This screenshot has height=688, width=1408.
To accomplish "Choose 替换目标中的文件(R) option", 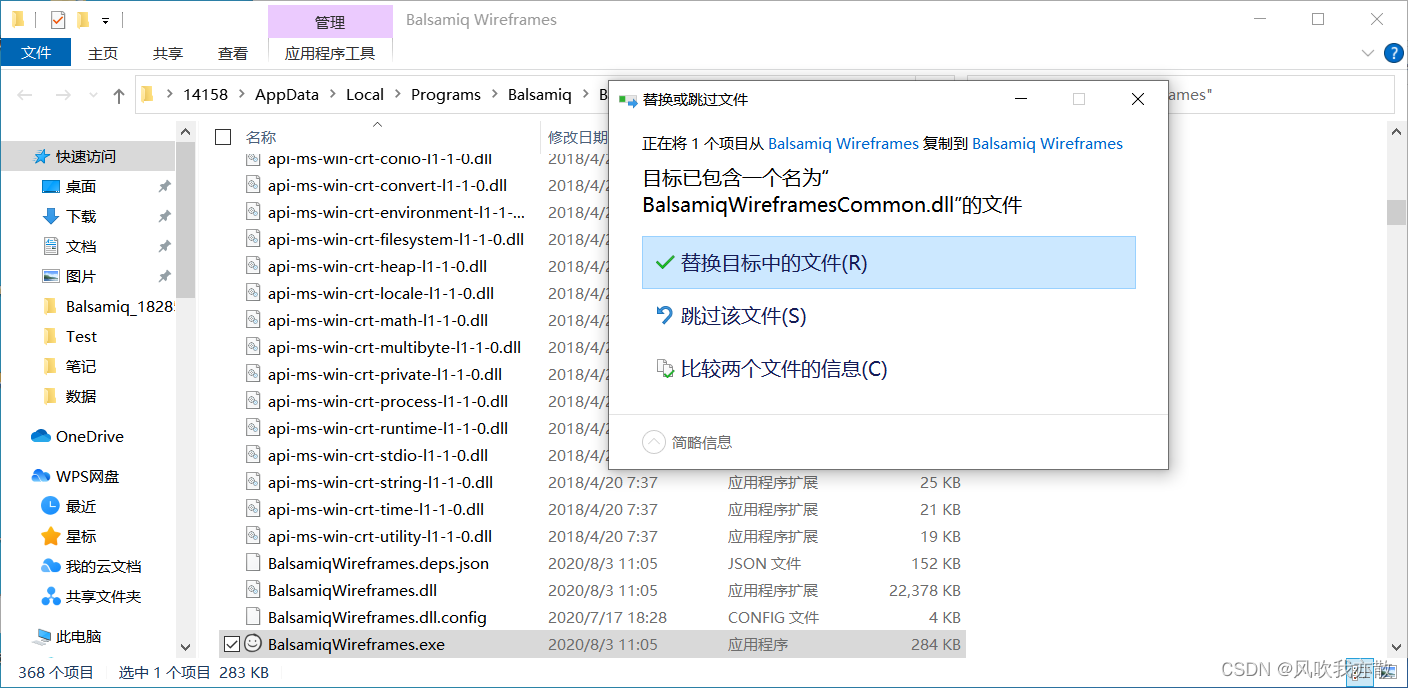I will pyautogui.click(x=888, y=262).
